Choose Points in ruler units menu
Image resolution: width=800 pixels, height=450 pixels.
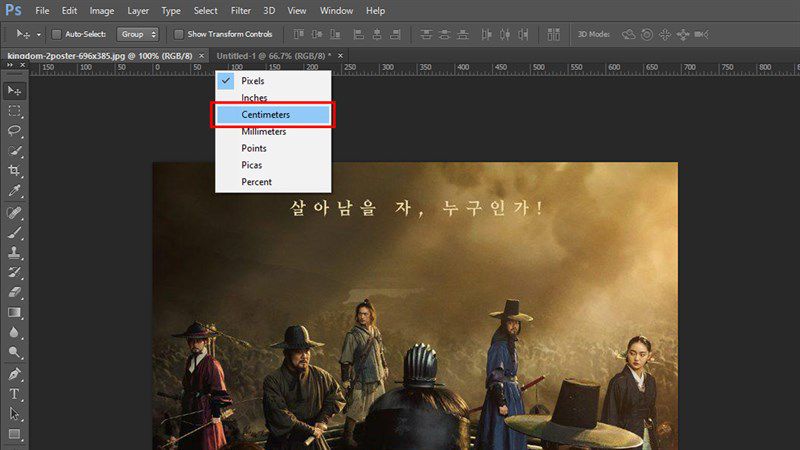pos(273,148)
